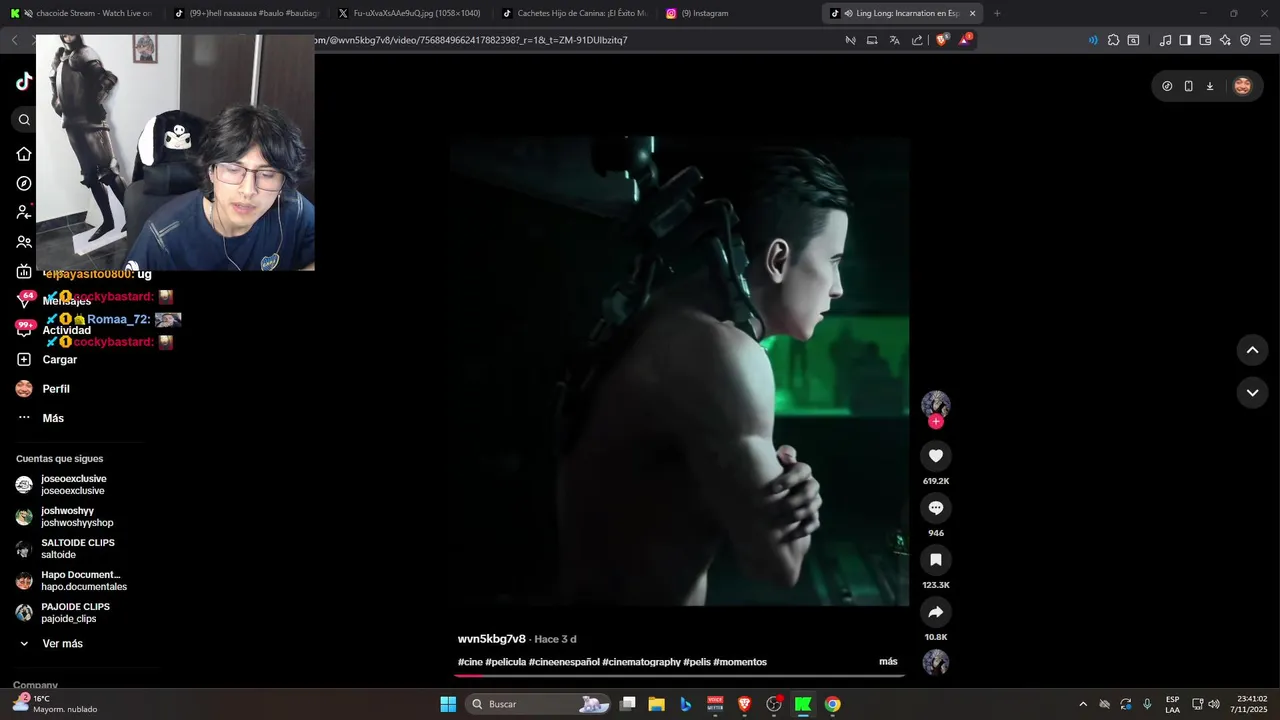The image size is (1280, 720).
Task: Open Google Chrome from the taskbar
Action: click(832, 704)
